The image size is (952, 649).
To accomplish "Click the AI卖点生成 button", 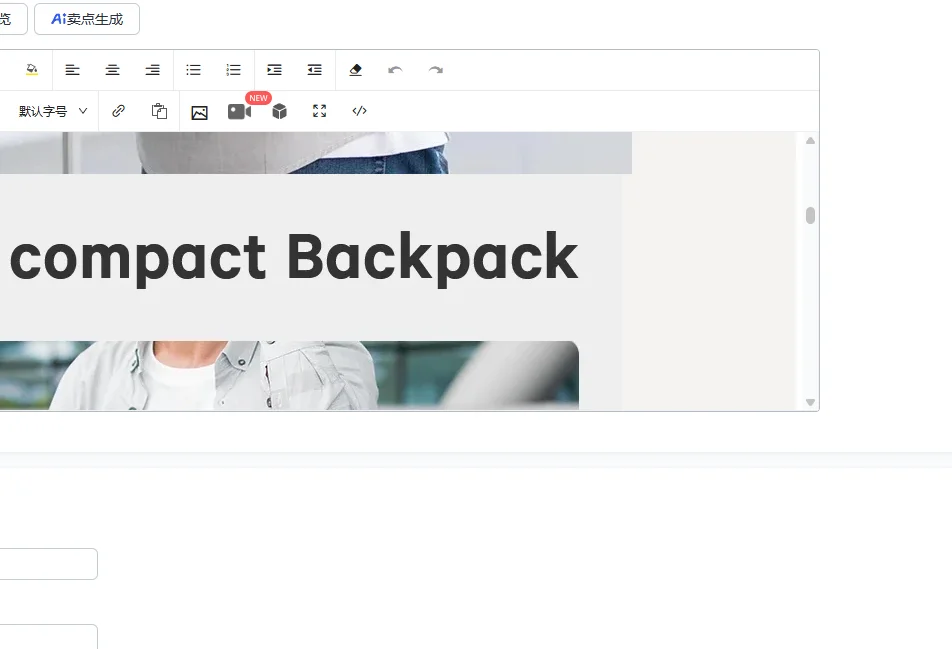I will click(87, 19).
